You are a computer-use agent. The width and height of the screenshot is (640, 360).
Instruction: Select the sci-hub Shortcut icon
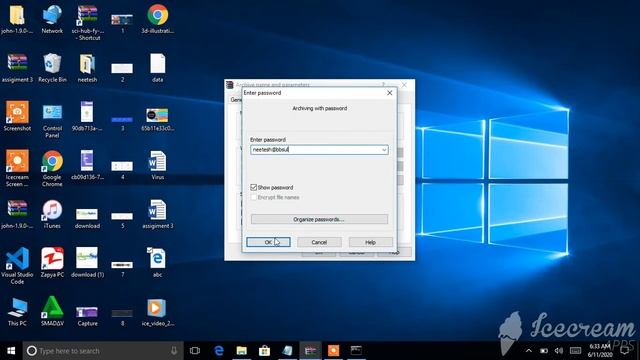coord(87,22)
